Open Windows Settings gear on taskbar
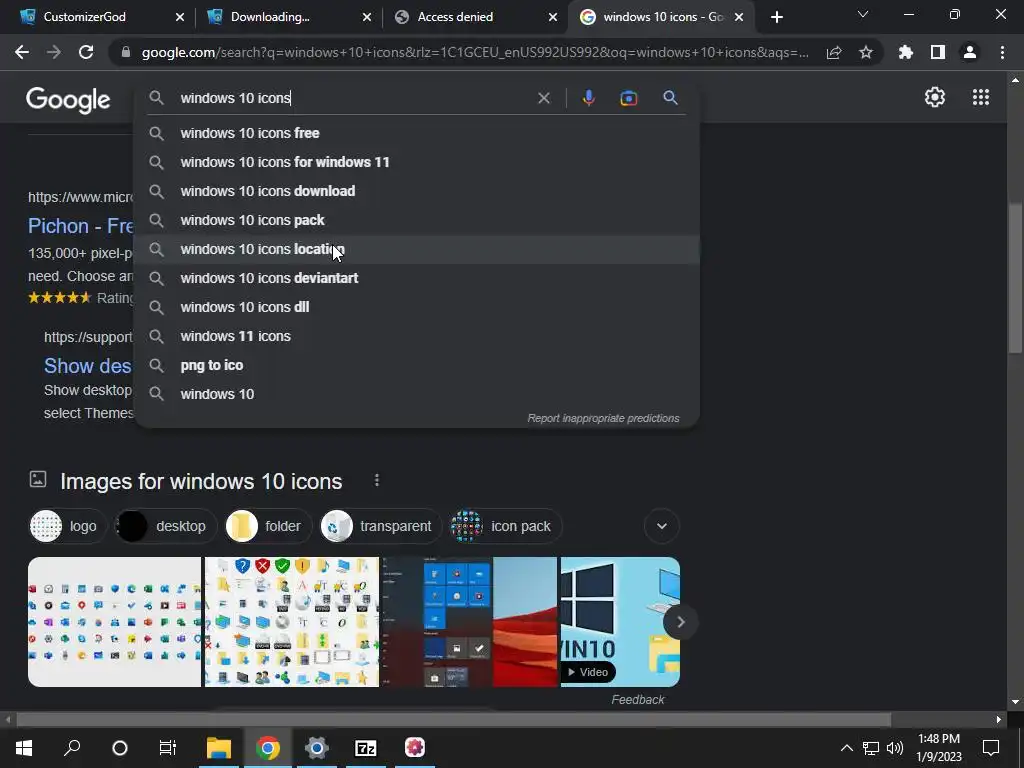The image size is (1024, 768). coord(317,748)
